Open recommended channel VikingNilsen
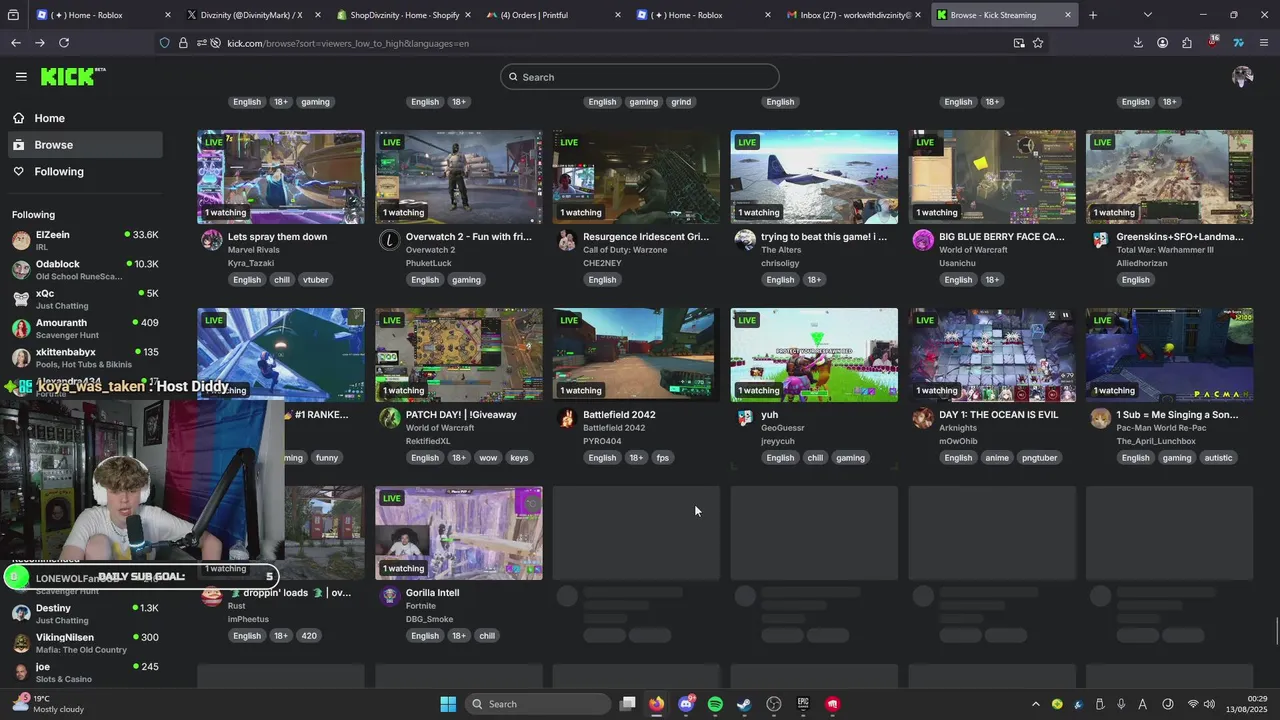Viewport: 1280px width, 720px height. click(85, 643)
